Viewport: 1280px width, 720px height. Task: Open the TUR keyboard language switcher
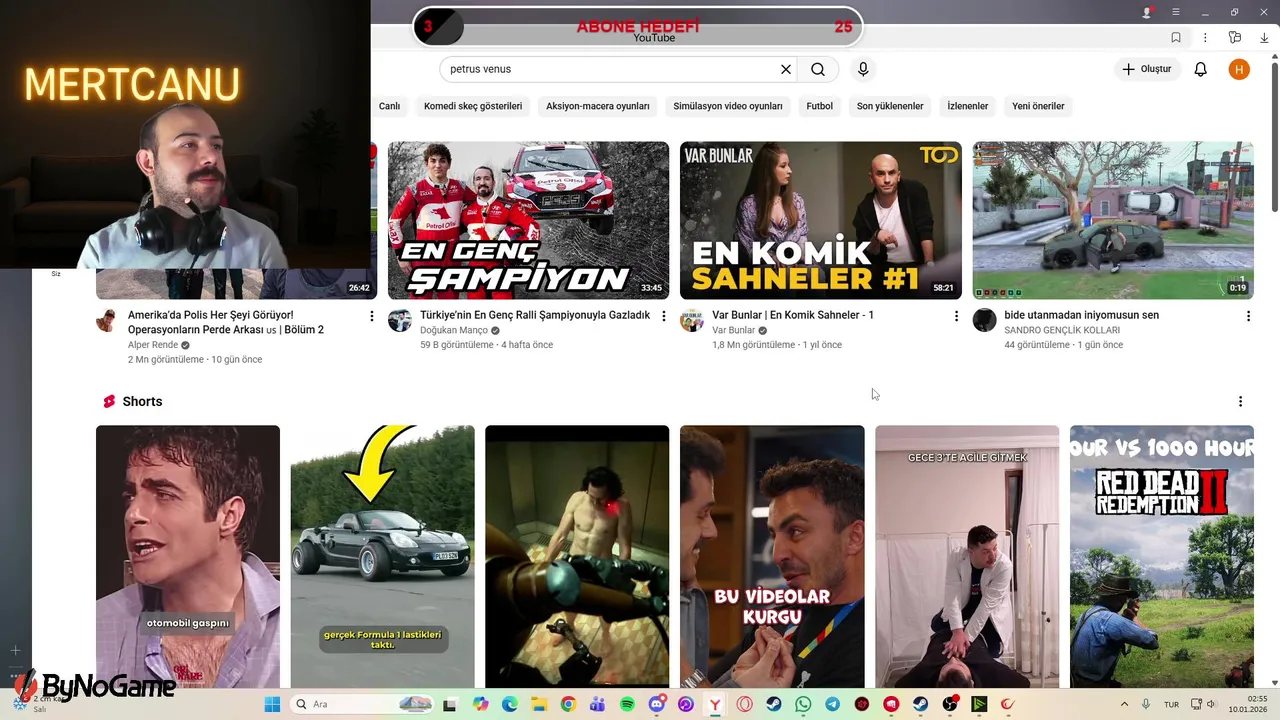point(1171,704)
